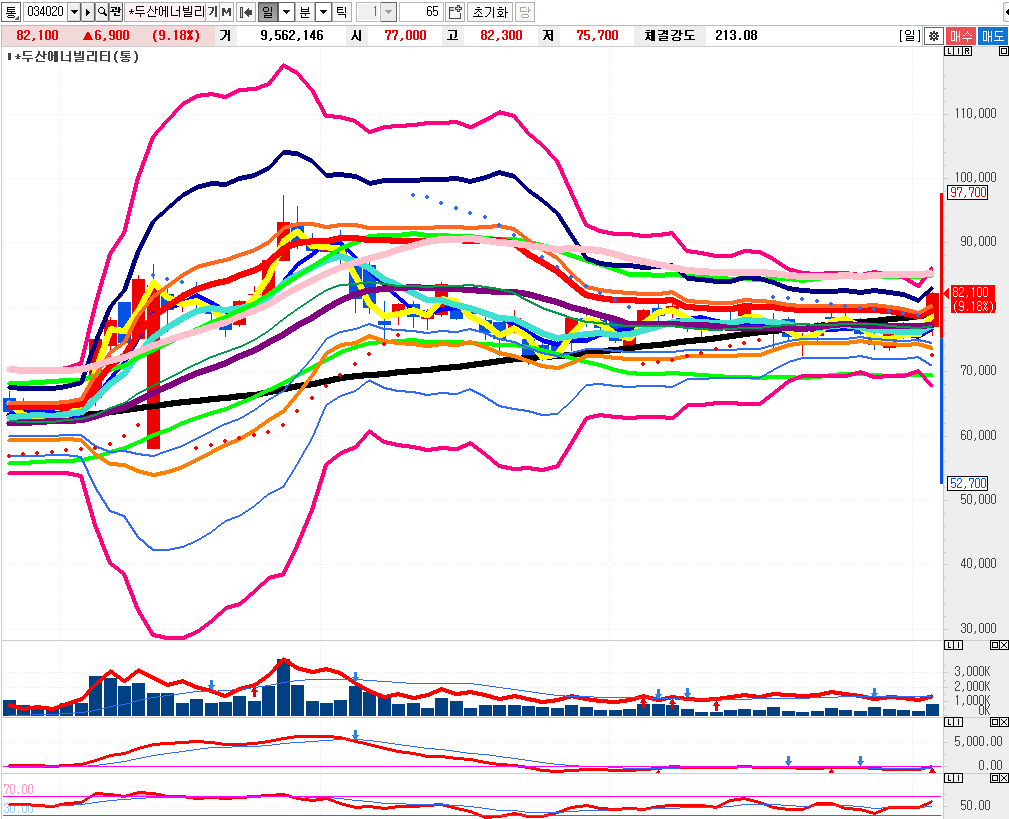The image size is (1009, 819).
Task: Click the '통' icon at toolbar left
Action: tap(11, 12)
